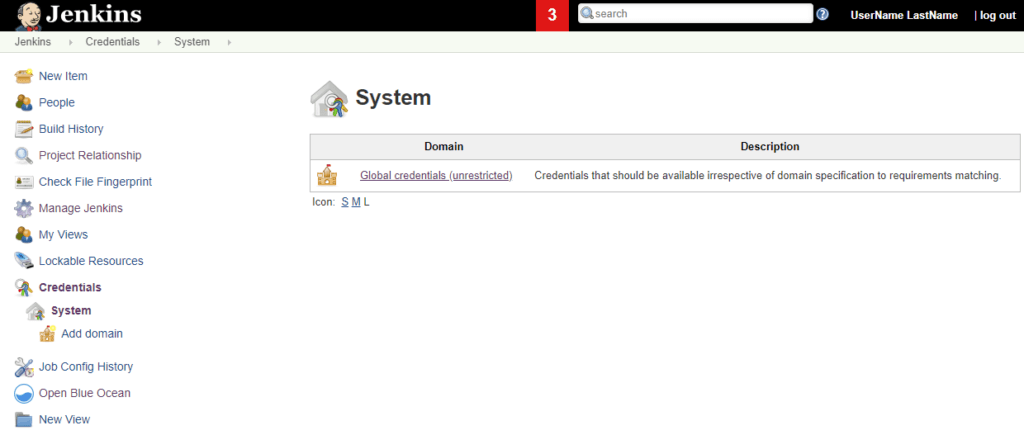Open Project Relationship from sidebar

click(89, 155)
